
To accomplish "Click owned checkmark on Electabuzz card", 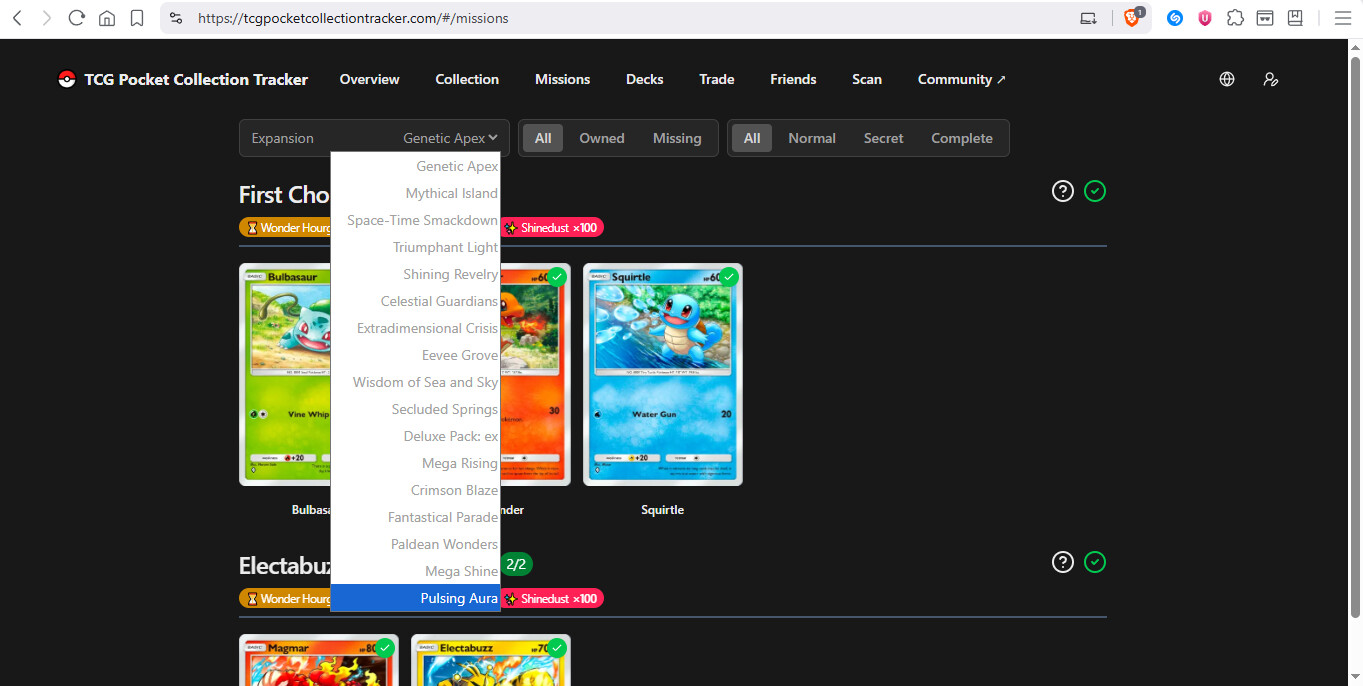I will click(557, 648).
